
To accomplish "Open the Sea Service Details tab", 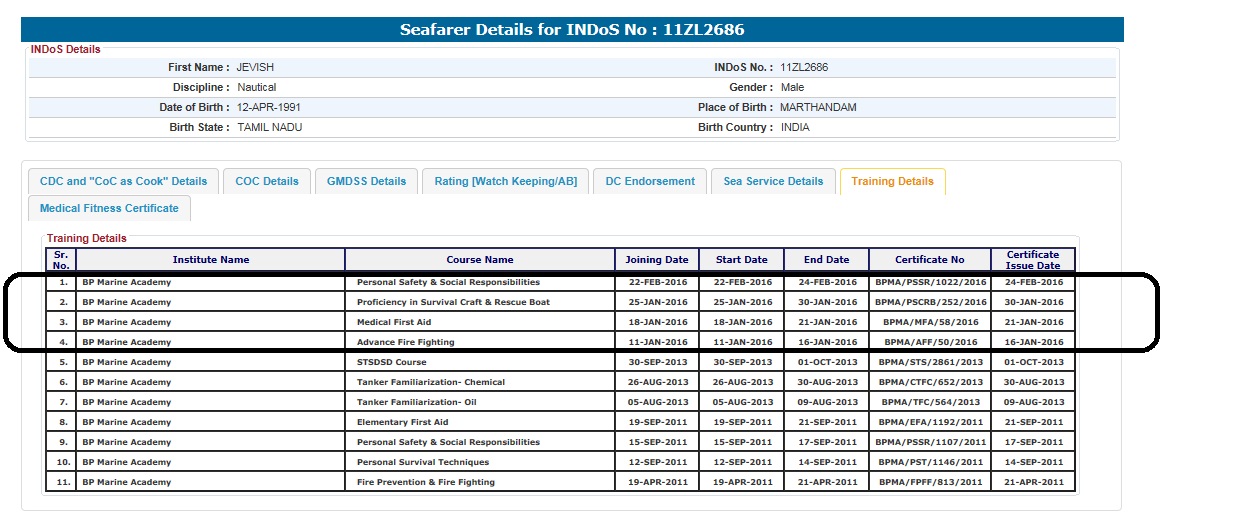I will pos(773,181).
